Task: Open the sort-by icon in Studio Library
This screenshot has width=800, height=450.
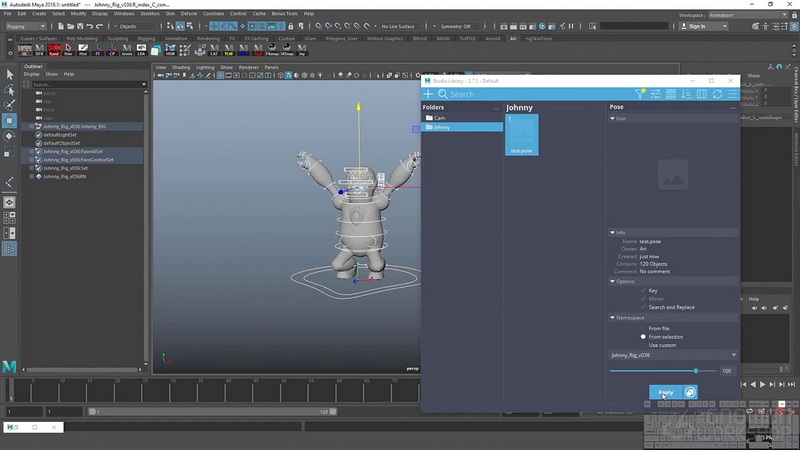Action: click(686, 94)
